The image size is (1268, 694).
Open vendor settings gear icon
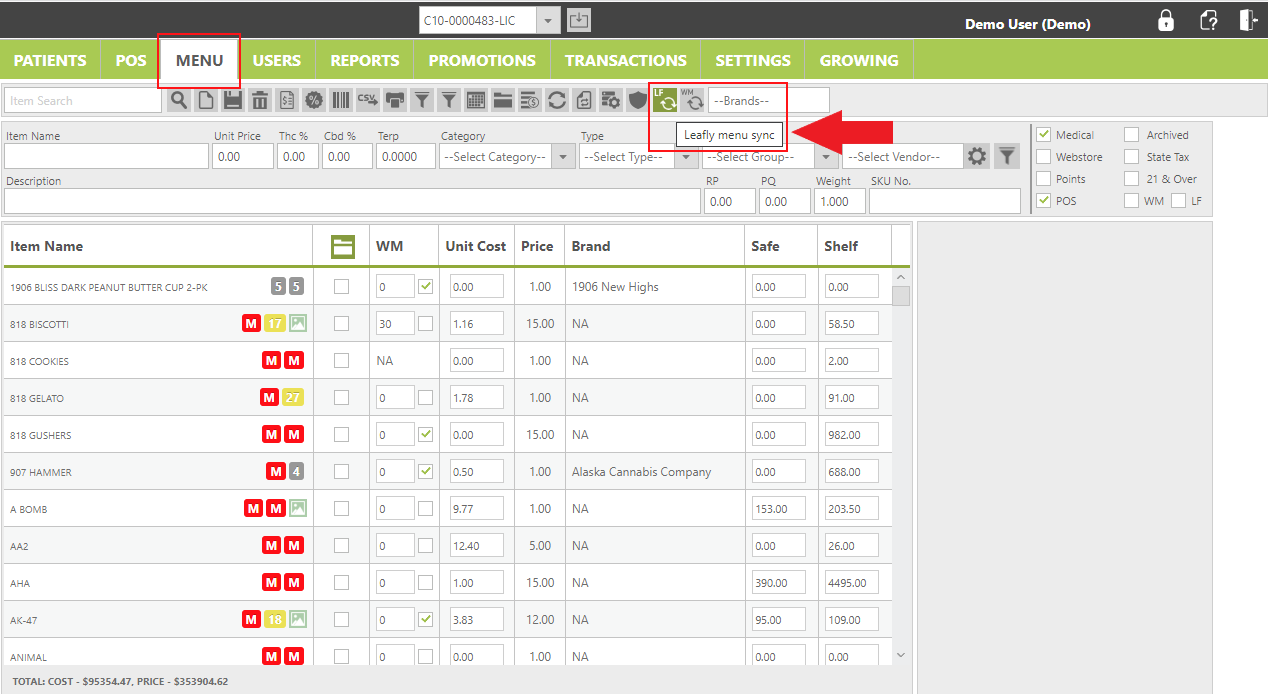[977, 156]
